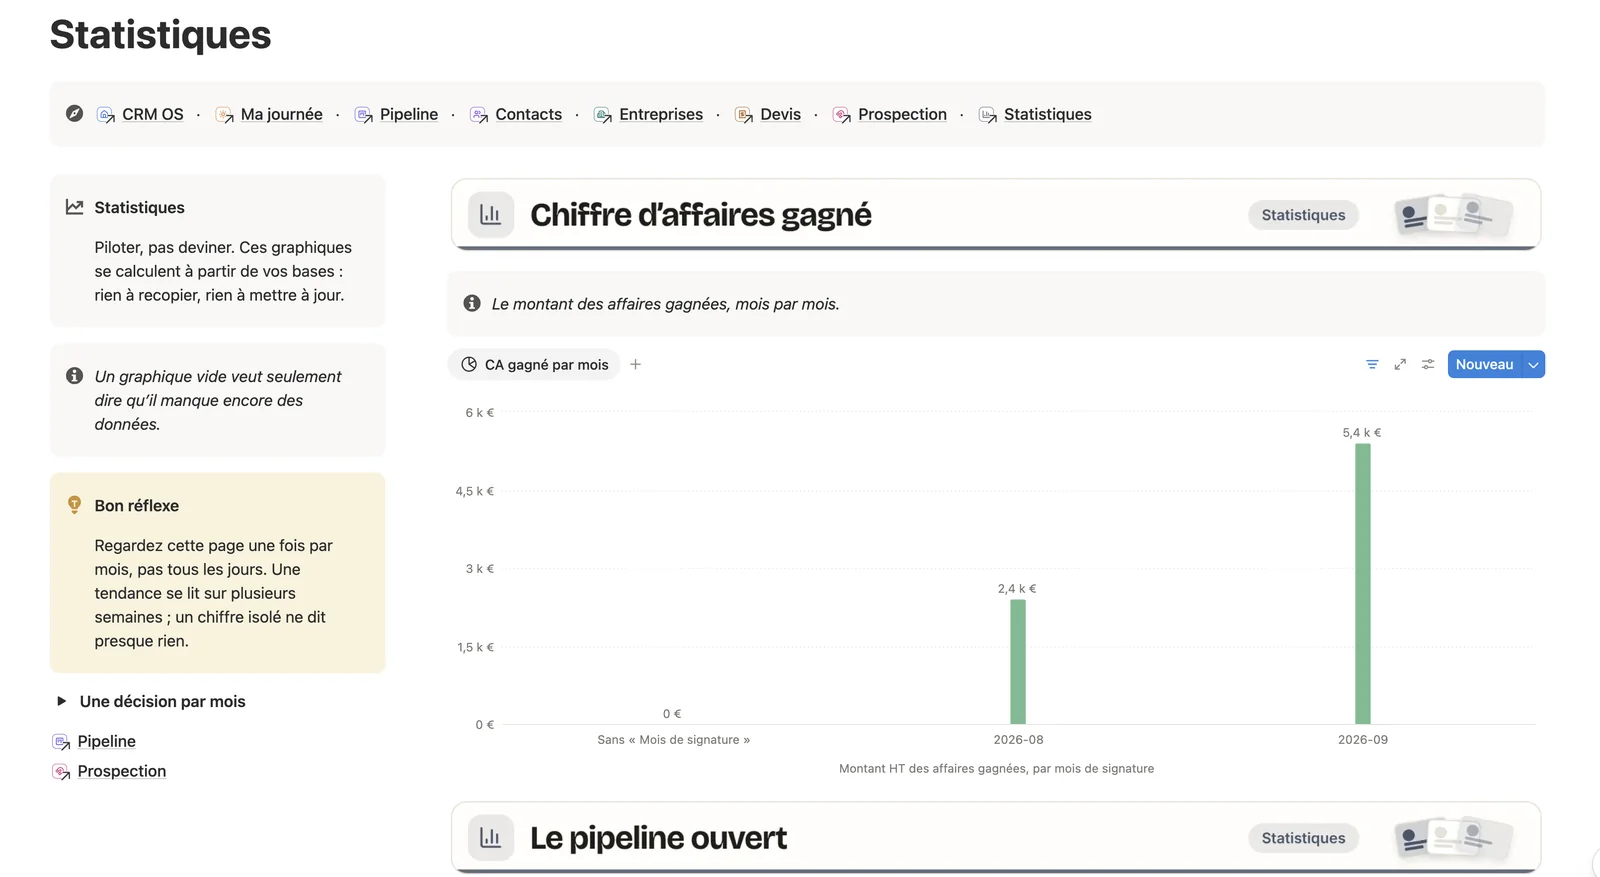The width and height of the screenshot is (1600, 877).
Task: Click the Nouveau button
Action: (1484, 365)
